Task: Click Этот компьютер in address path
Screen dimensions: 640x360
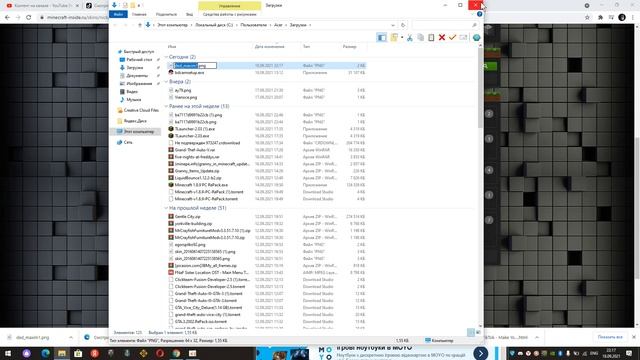Action: pyautogui.click(x=173, y=25)
